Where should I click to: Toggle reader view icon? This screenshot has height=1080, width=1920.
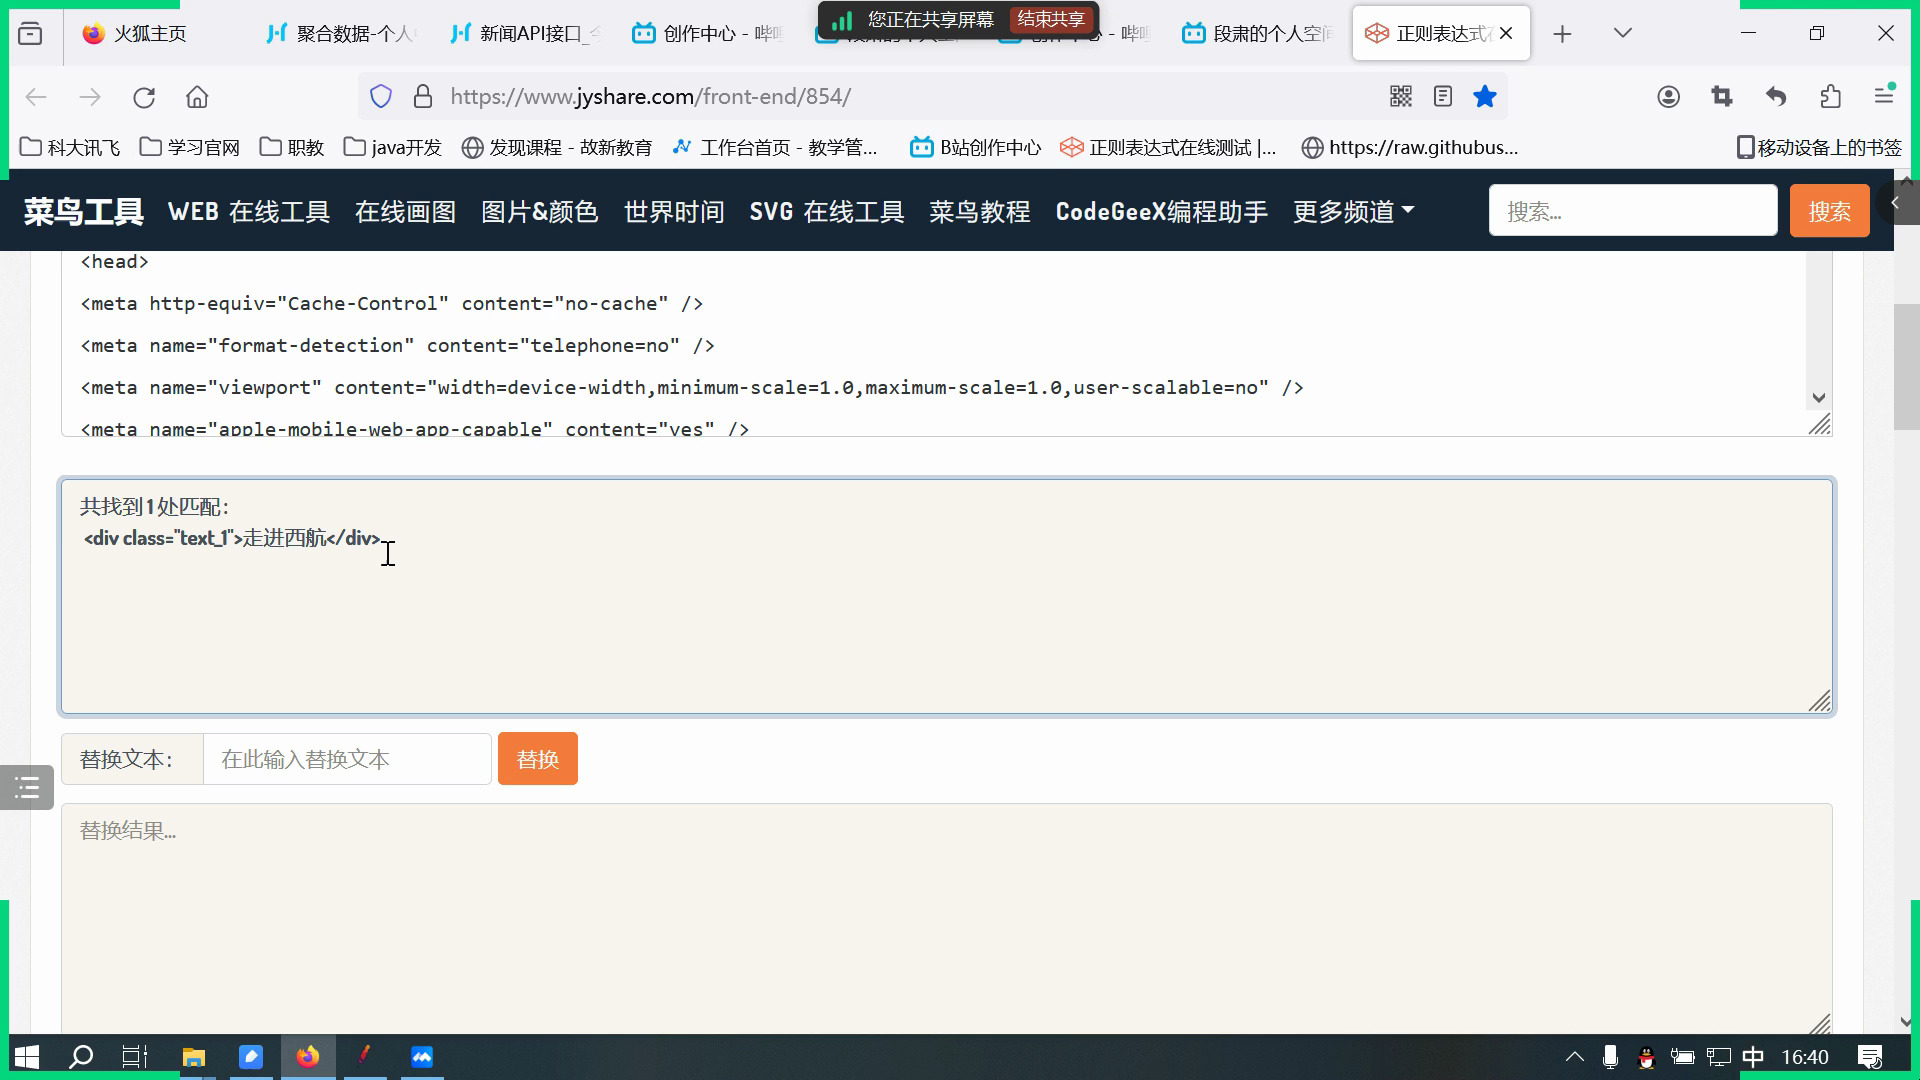click(x=1443, y=97)
